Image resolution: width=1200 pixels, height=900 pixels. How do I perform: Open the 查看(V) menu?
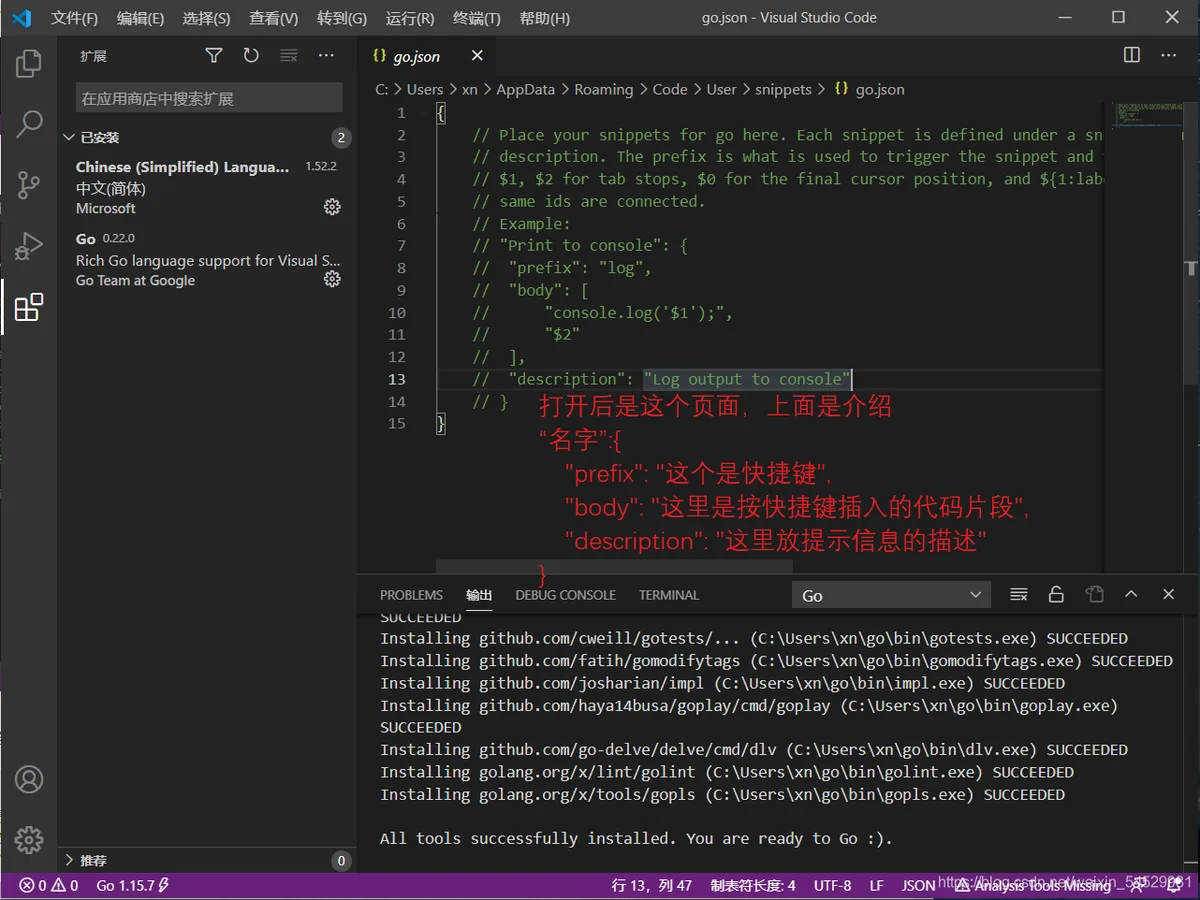pyautogui.click(x=274, y=18)
